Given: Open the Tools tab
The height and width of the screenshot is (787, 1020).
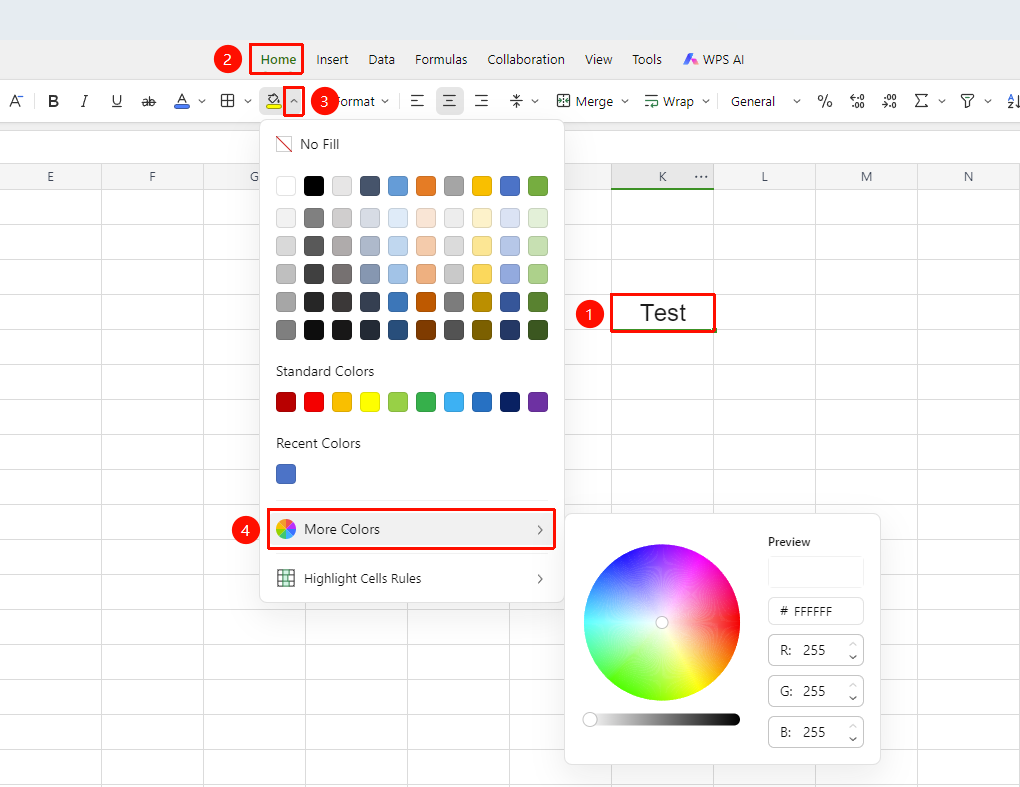Looking at the screenshot, I should click(x=647, y=59).
